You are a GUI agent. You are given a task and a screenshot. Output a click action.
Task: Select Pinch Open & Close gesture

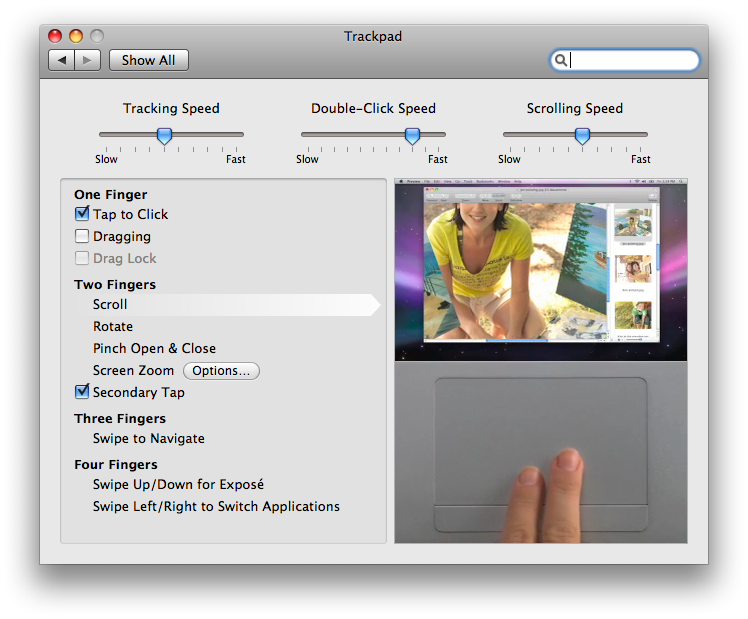(154, 349)
